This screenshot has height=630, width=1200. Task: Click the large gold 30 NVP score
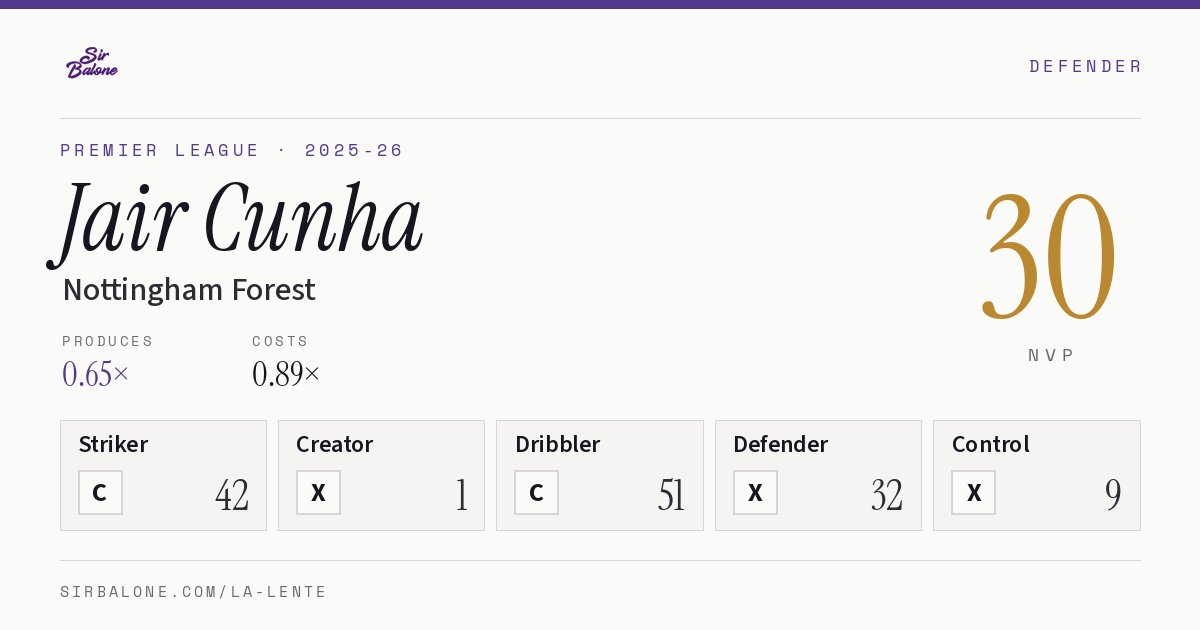click(1049, 255)
